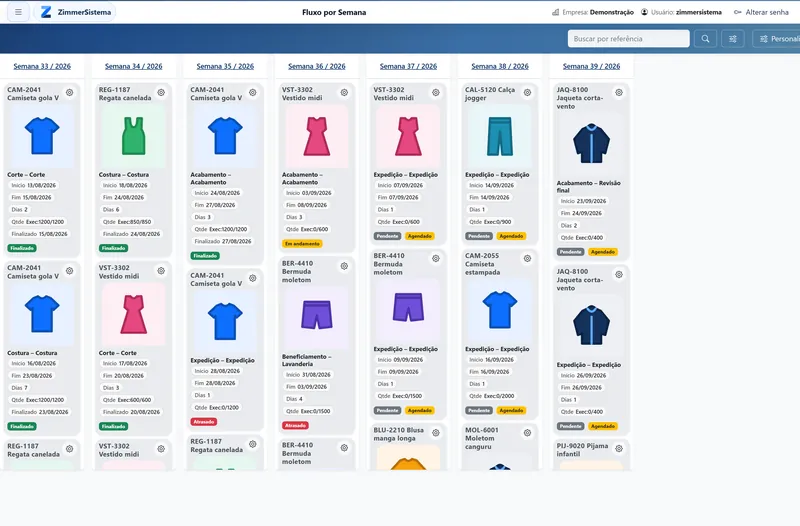800x526 pixels.
Task: Open gear on VST-3302 Acabamento card
Action: [x=344, y=92]
